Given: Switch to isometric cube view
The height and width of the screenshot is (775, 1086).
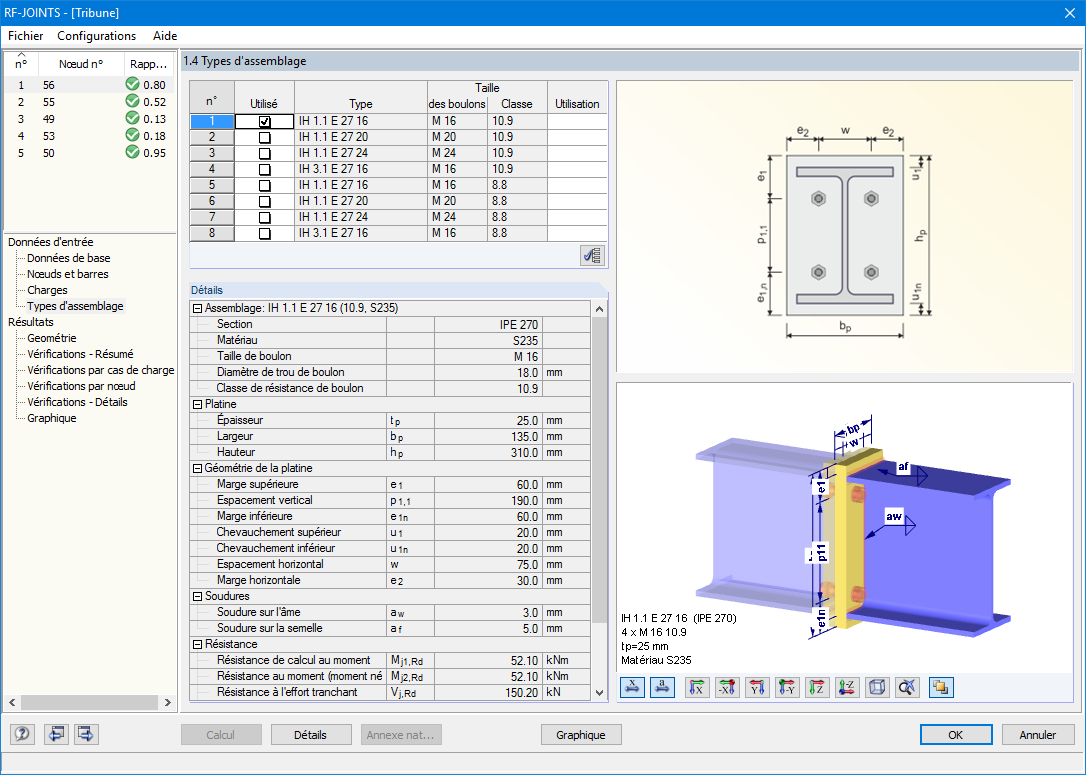Looking at the screenshot, I should 877,687.
